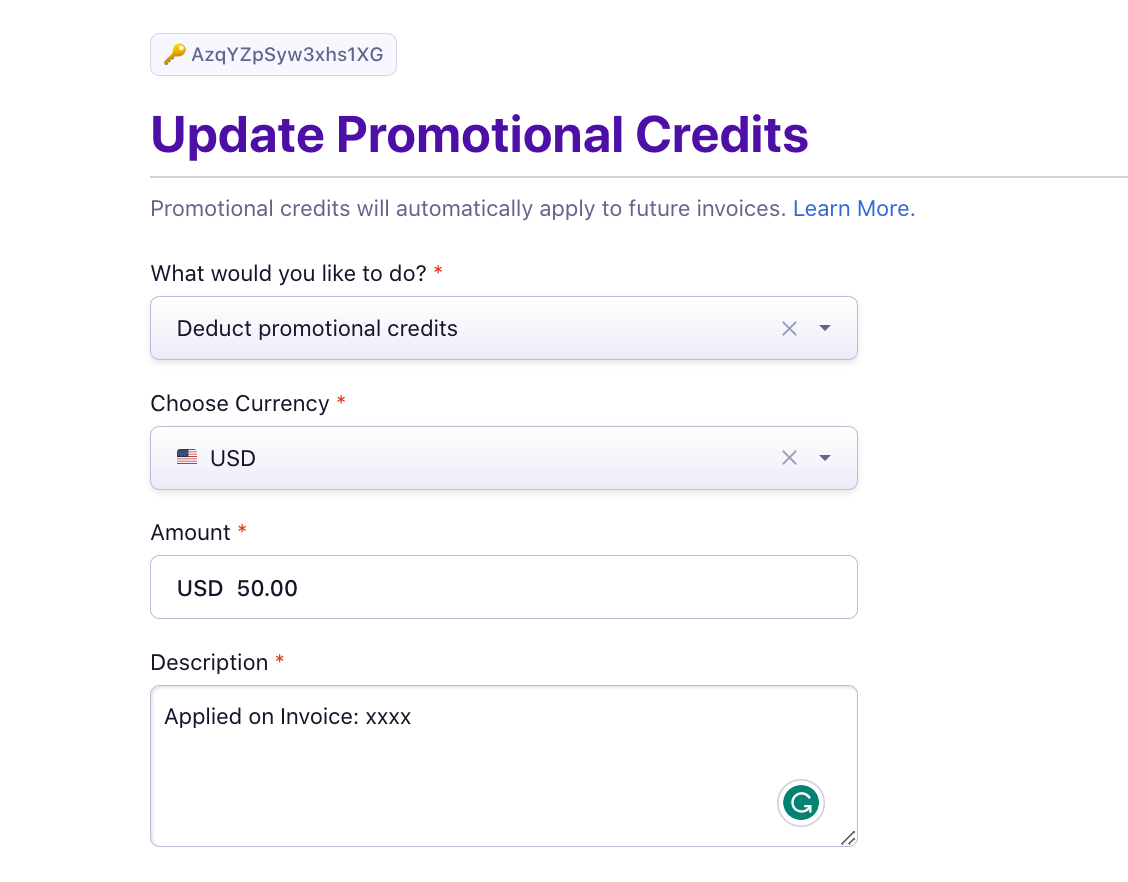This screenshot has width=1128, height=882.
Task: Click the AzqYZpSyw3xhs1XG key badge
Action: point(273,55)
